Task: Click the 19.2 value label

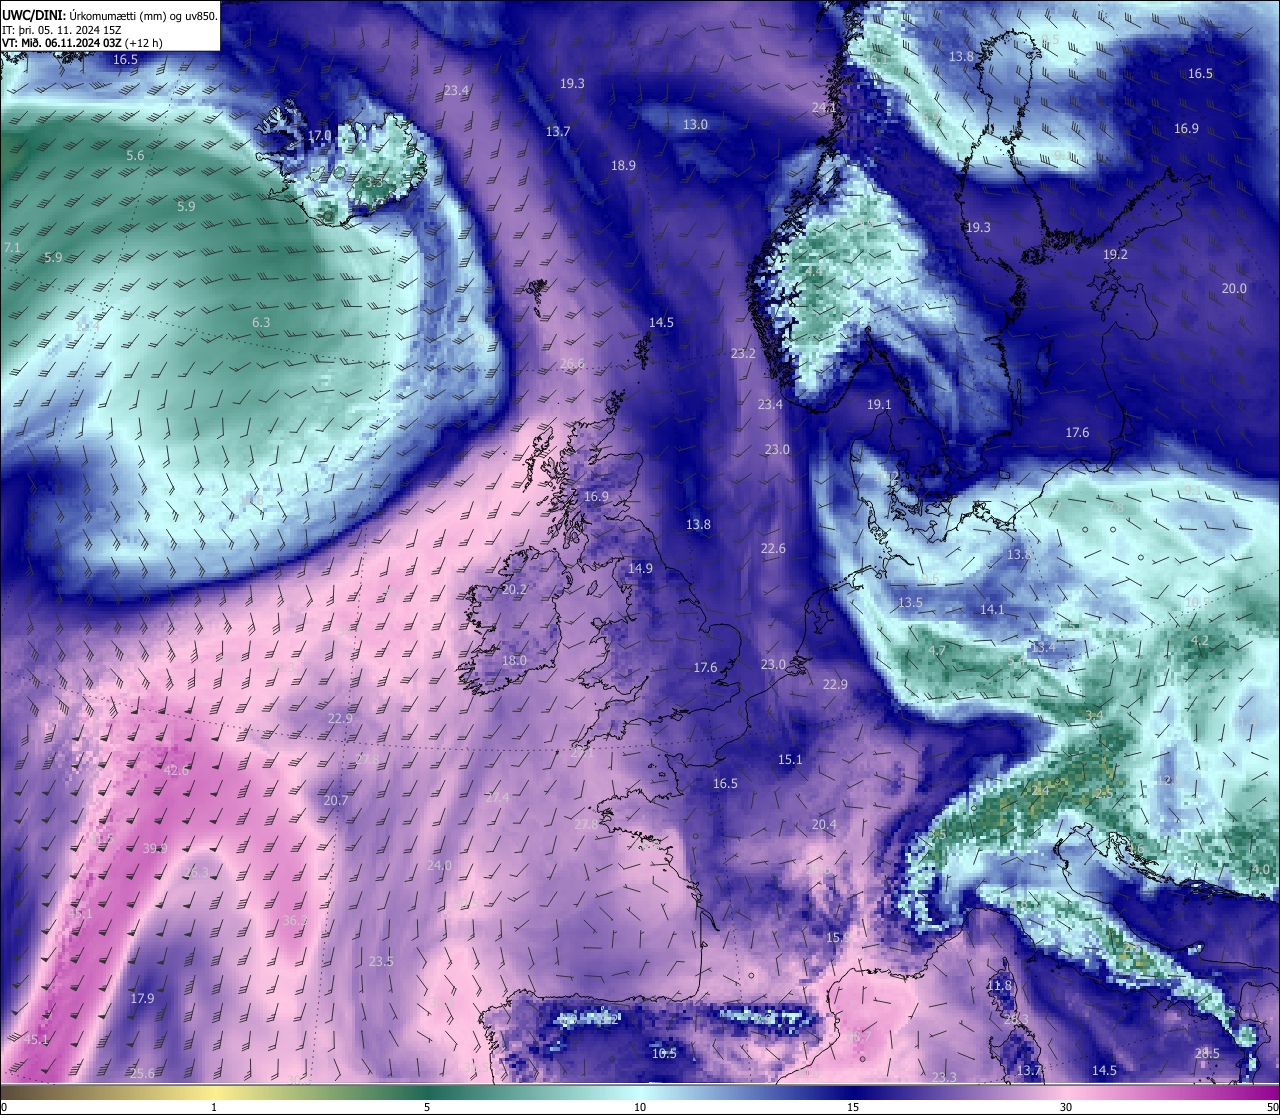Action: tap(1115, 254)
